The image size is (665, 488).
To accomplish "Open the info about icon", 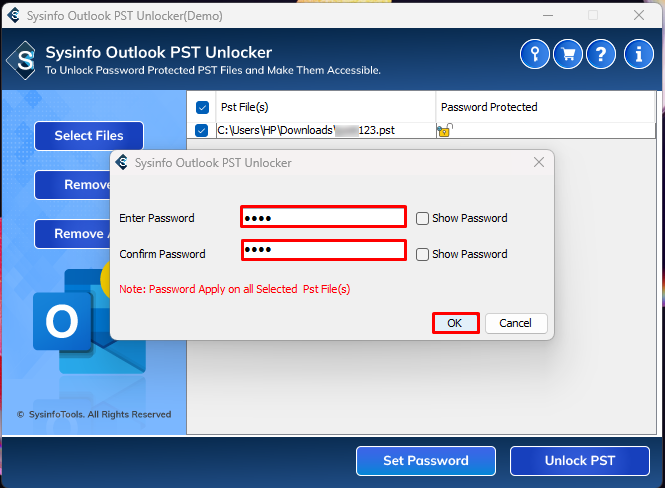I will point(638,54).
